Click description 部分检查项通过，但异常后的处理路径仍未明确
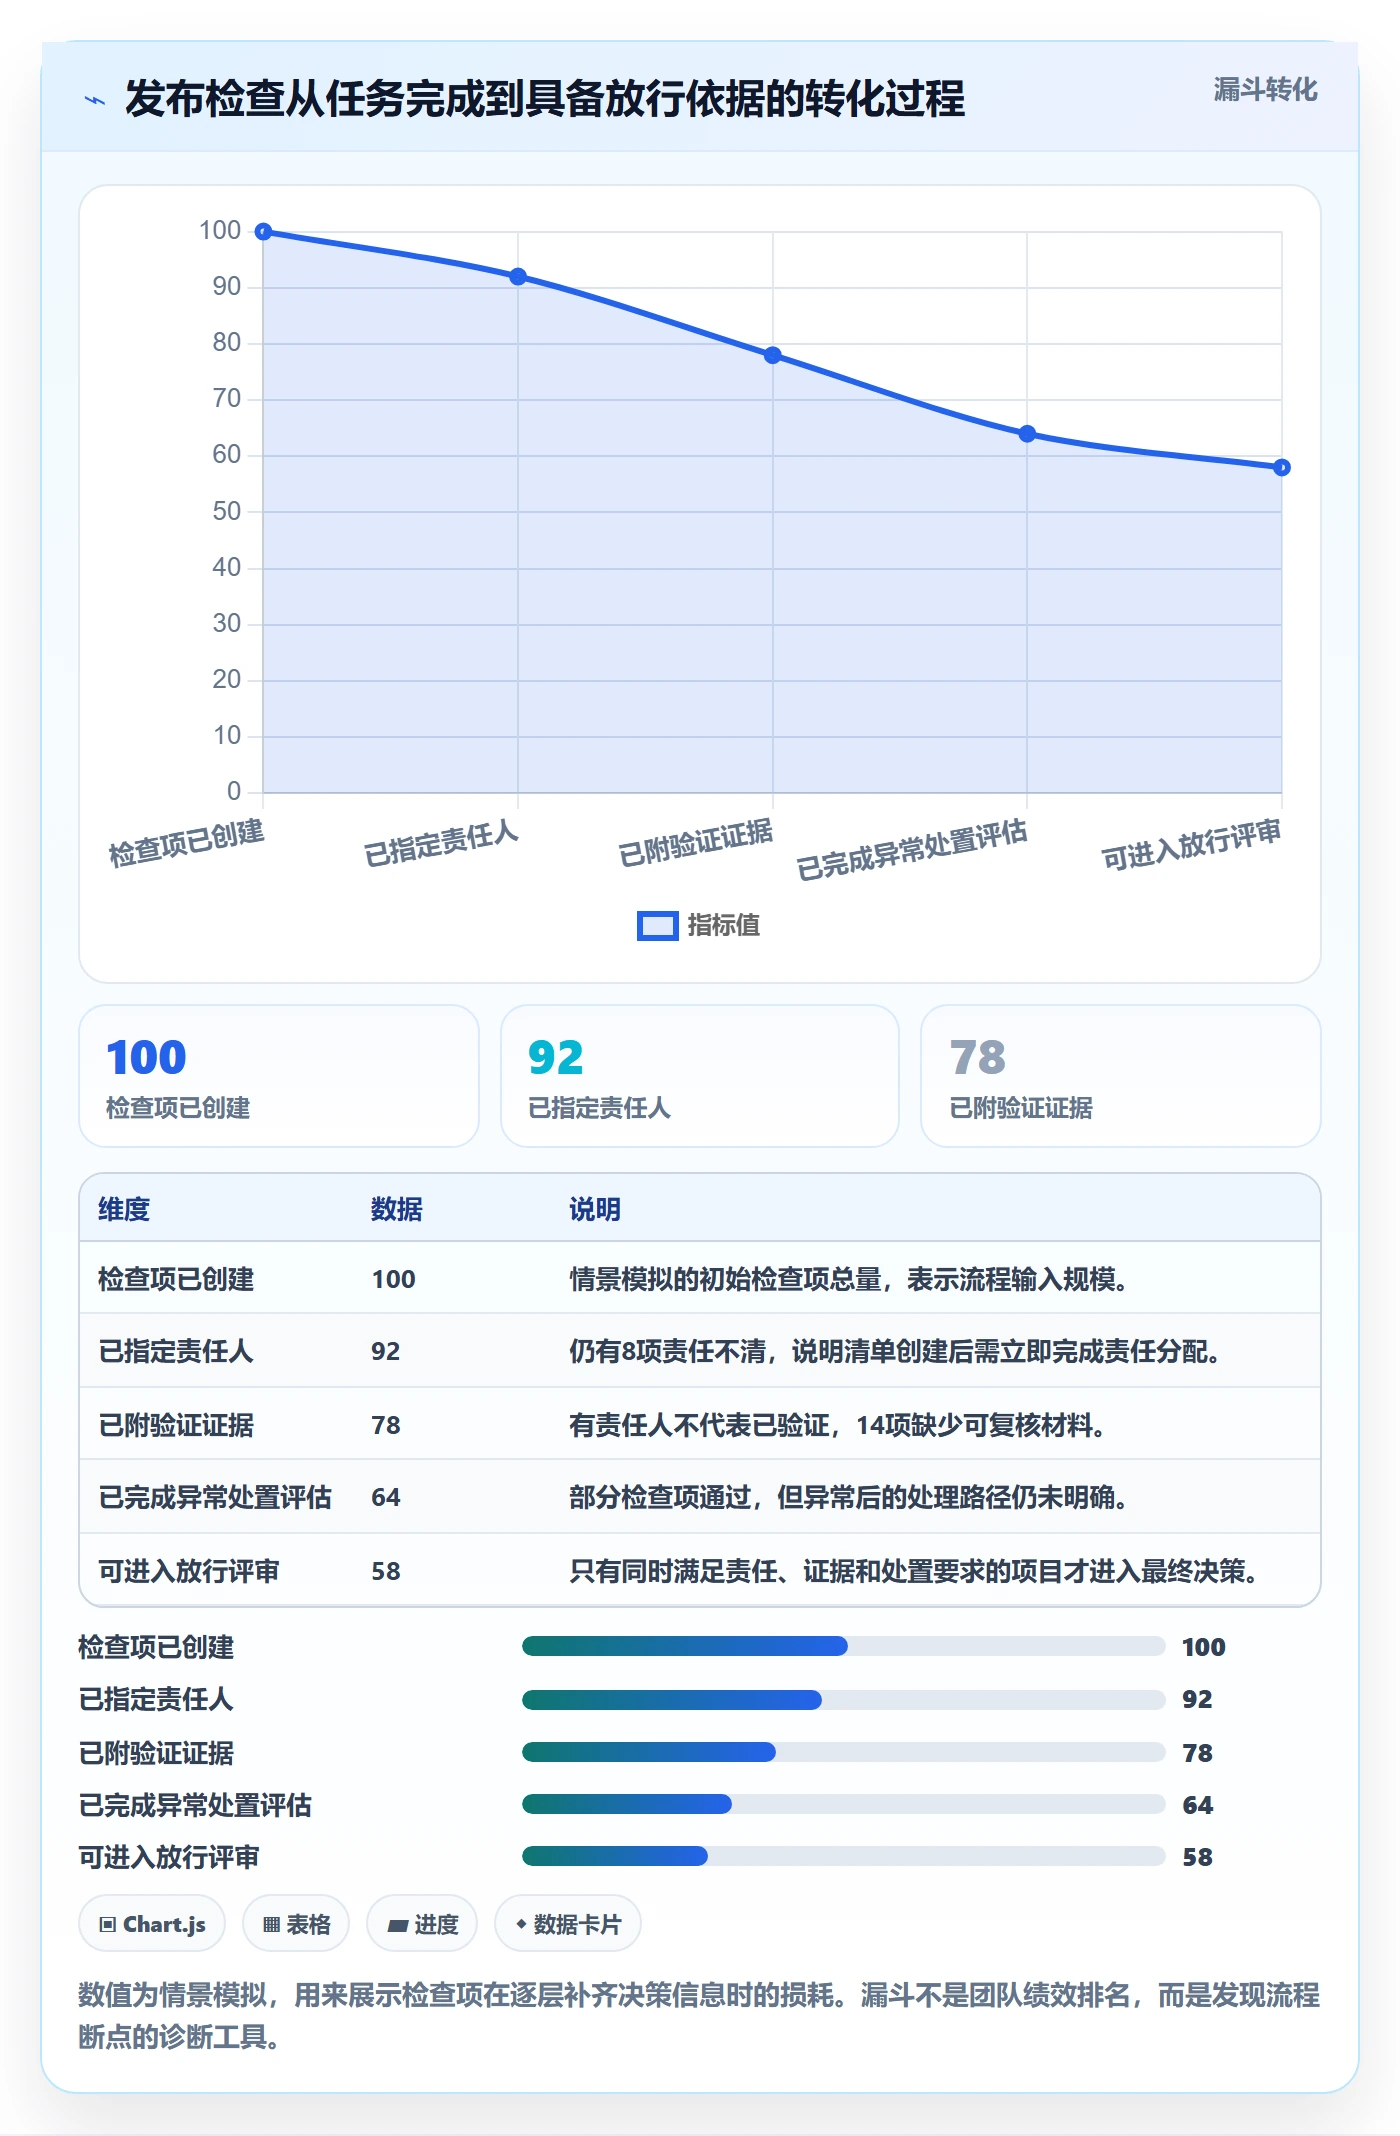This screenshot has width=1400, height=2136. (849, 1497)
